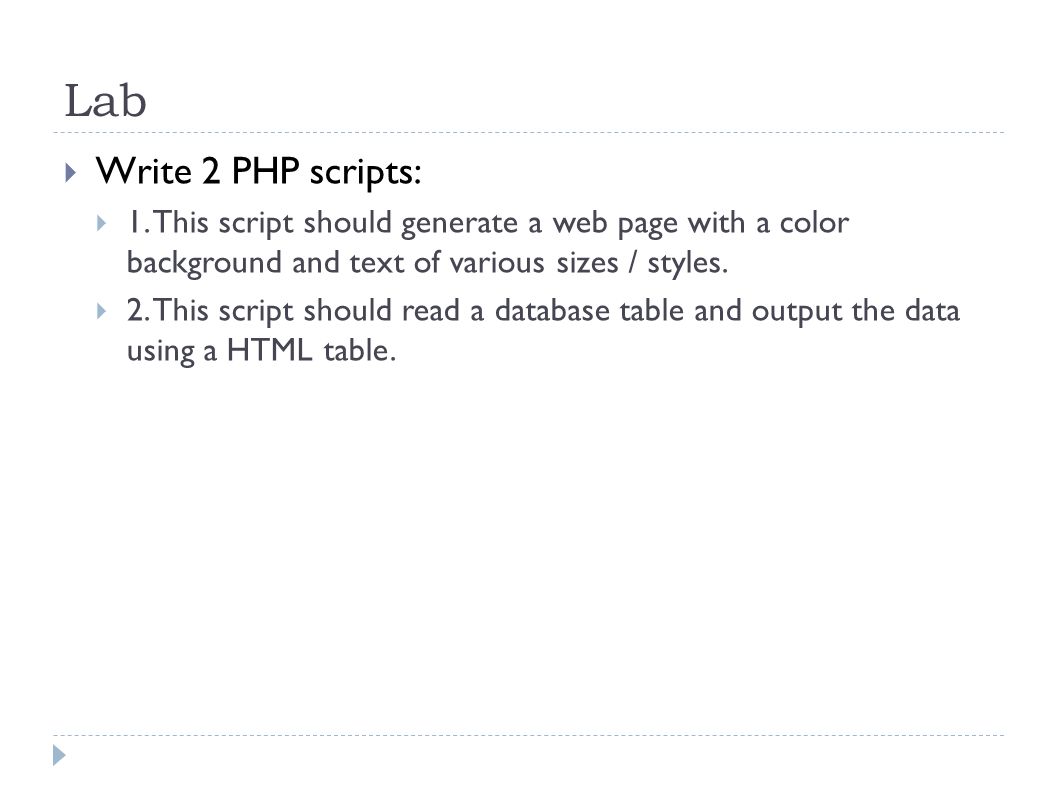Click the word "output" in item 2
This screenshot has height=793, width=1058.
pyautogui.click(x=796, y=312)
